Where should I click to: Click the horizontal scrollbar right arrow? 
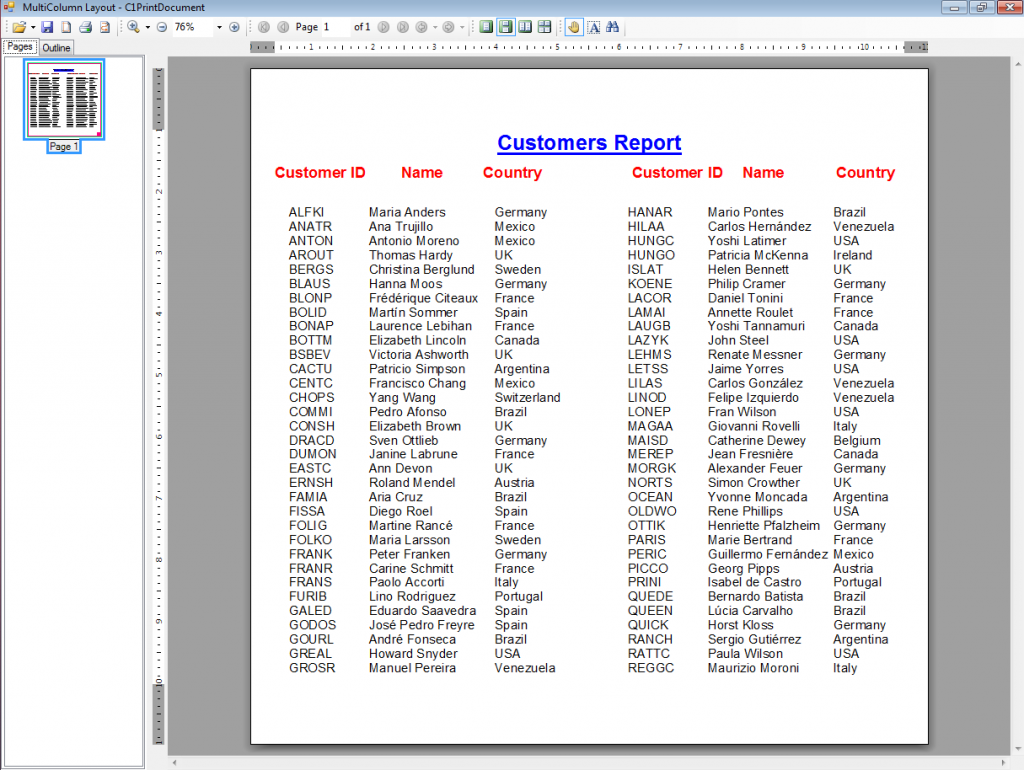1004,763
